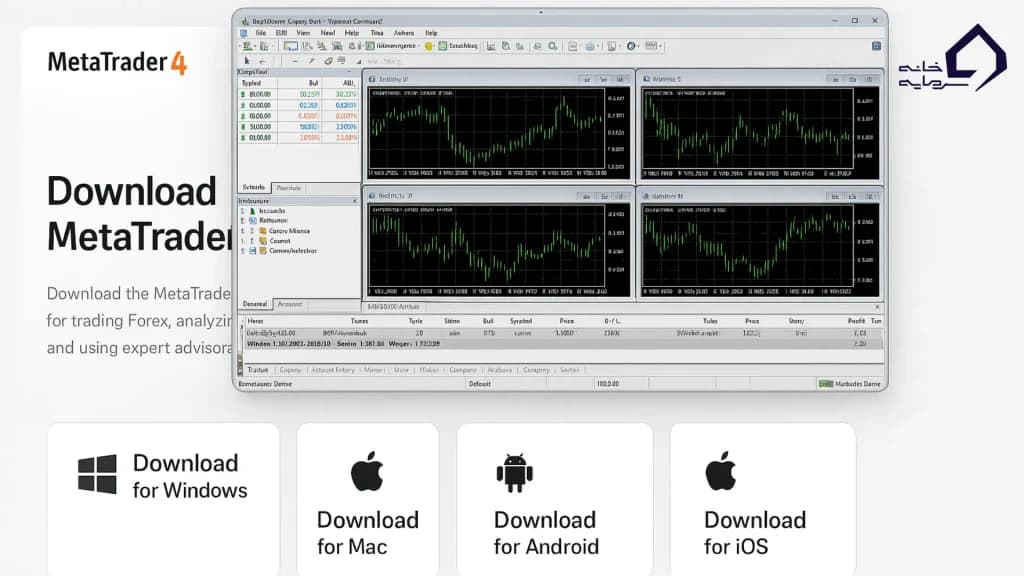Click the yellow round icon in the toolbar

[428, 46]
